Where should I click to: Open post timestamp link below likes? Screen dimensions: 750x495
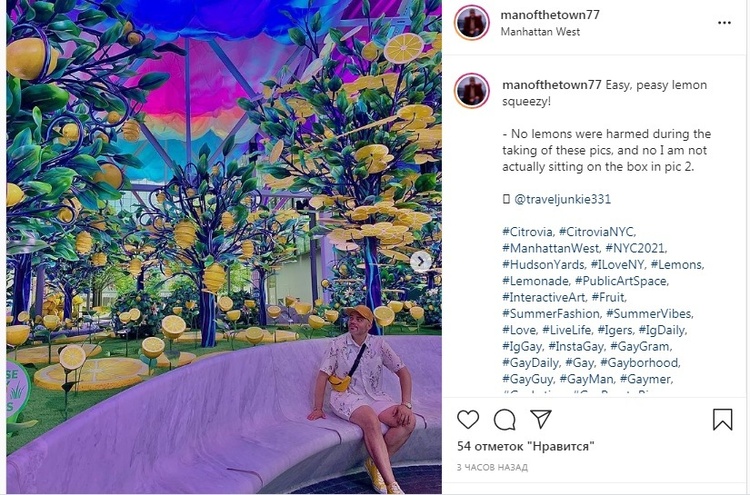click(x=492, y=467)
